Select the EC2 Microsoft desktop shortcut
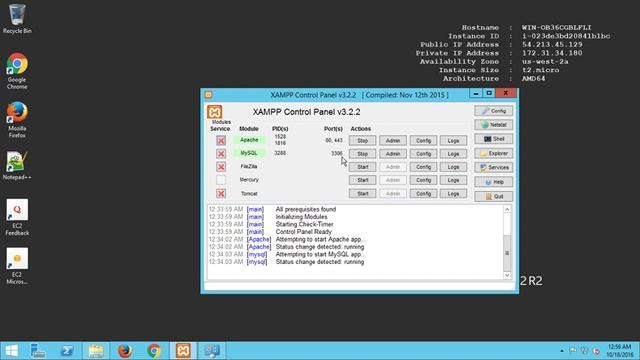Image resolution: width=640 pixels, height=360 pixels. (17, 266)
